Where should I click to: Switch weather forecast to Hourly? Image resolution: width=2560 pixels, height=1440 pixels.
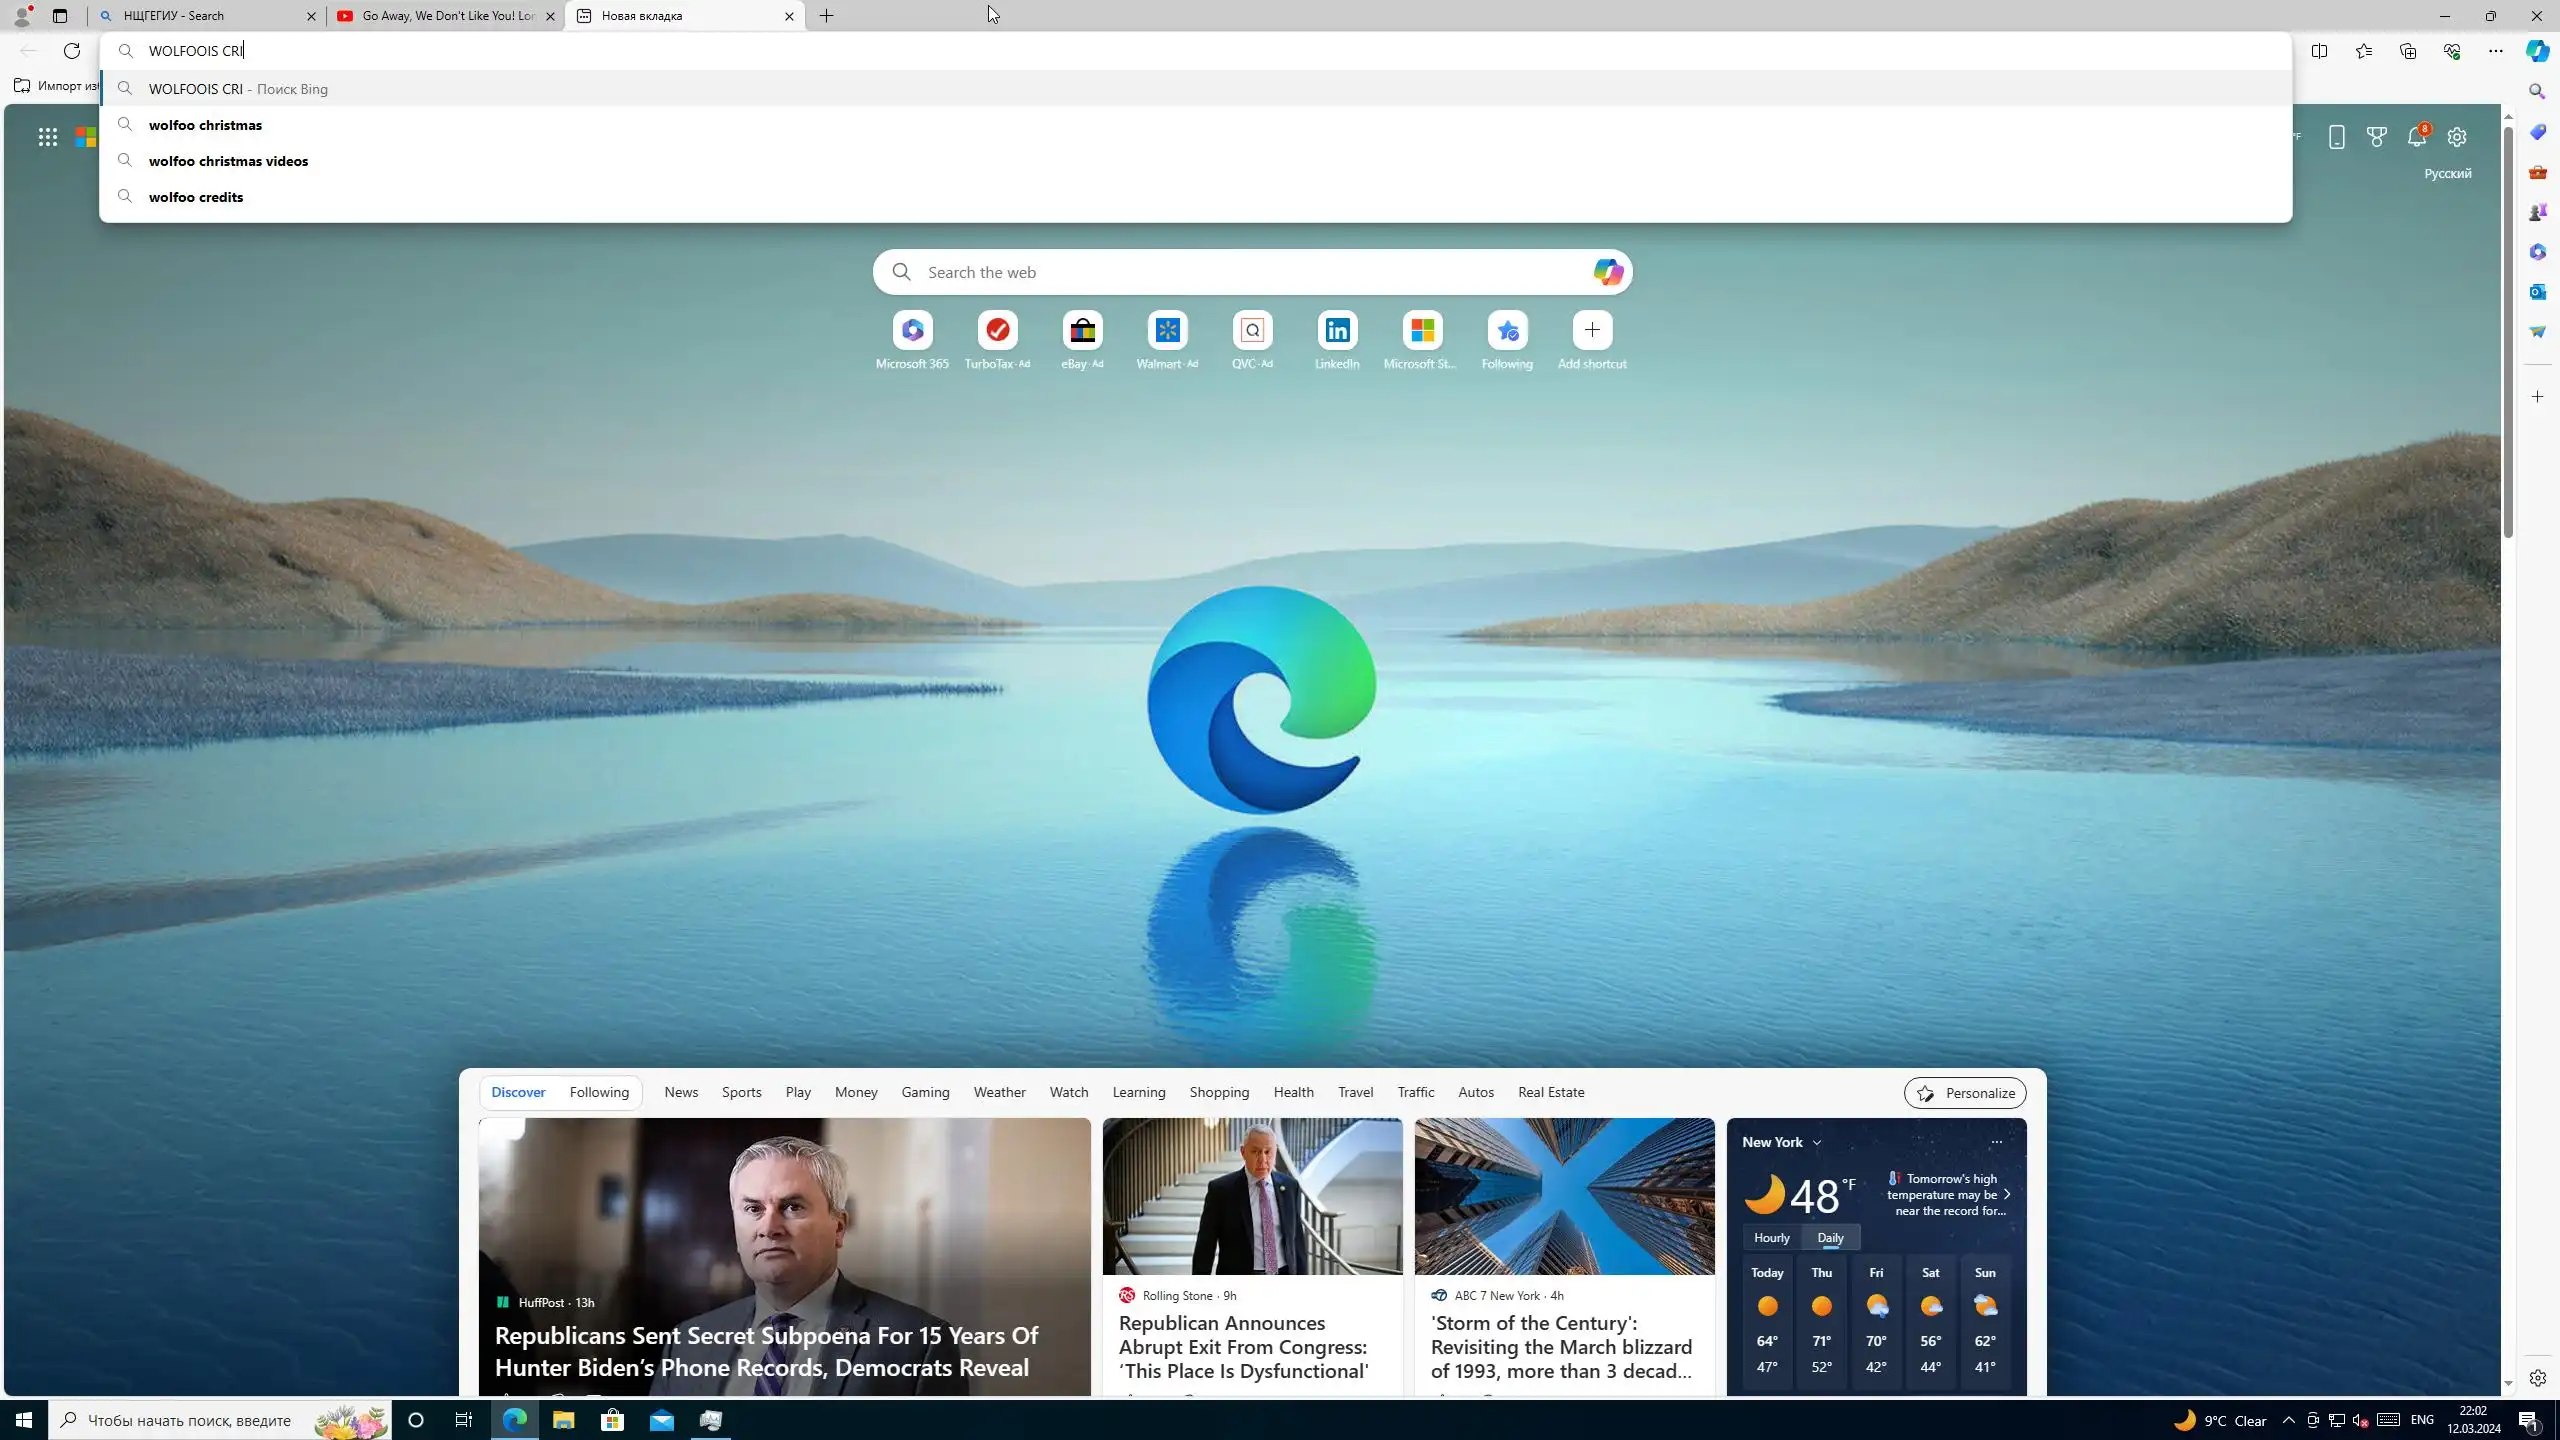pos(1771,1237)
